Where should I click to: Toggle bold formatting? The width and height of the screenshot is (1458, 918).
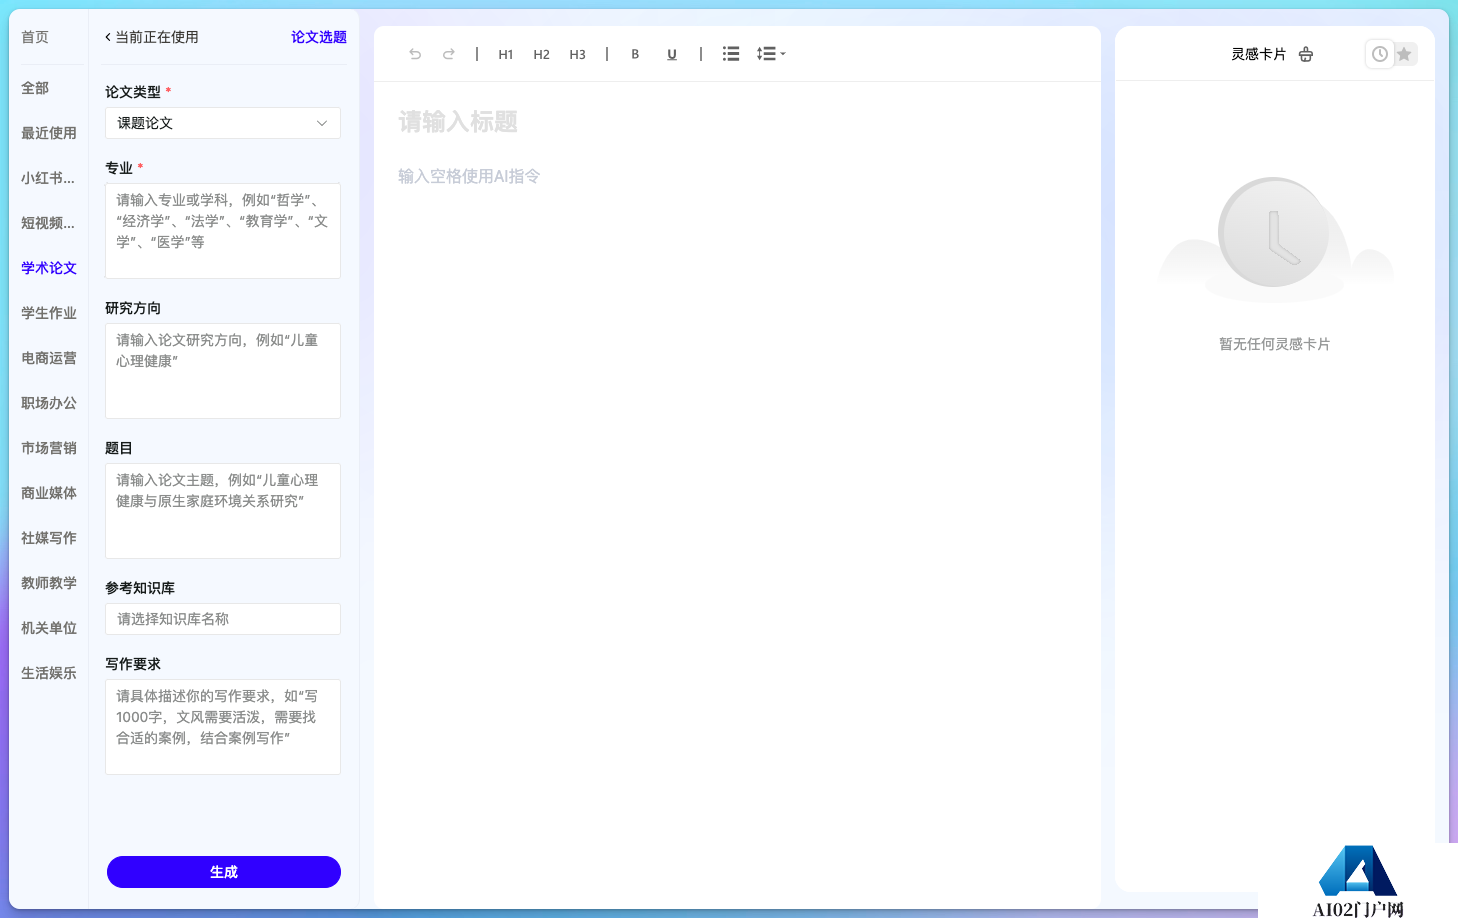pyautogui.click(x=635, y=54)
